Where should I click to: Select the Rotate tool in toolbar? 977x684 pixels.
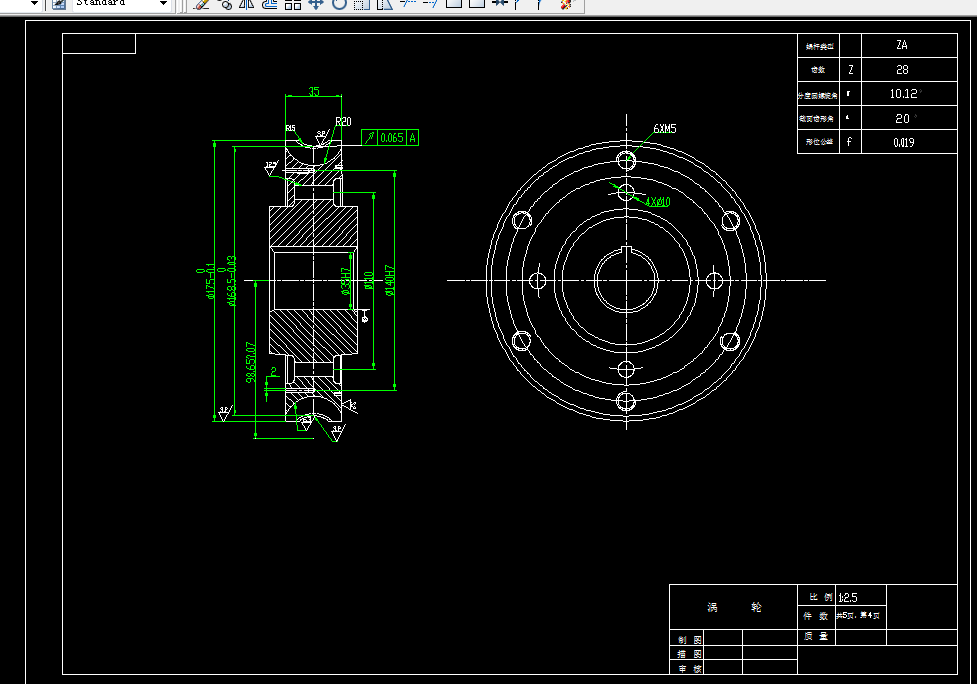(x=338, y=4)
